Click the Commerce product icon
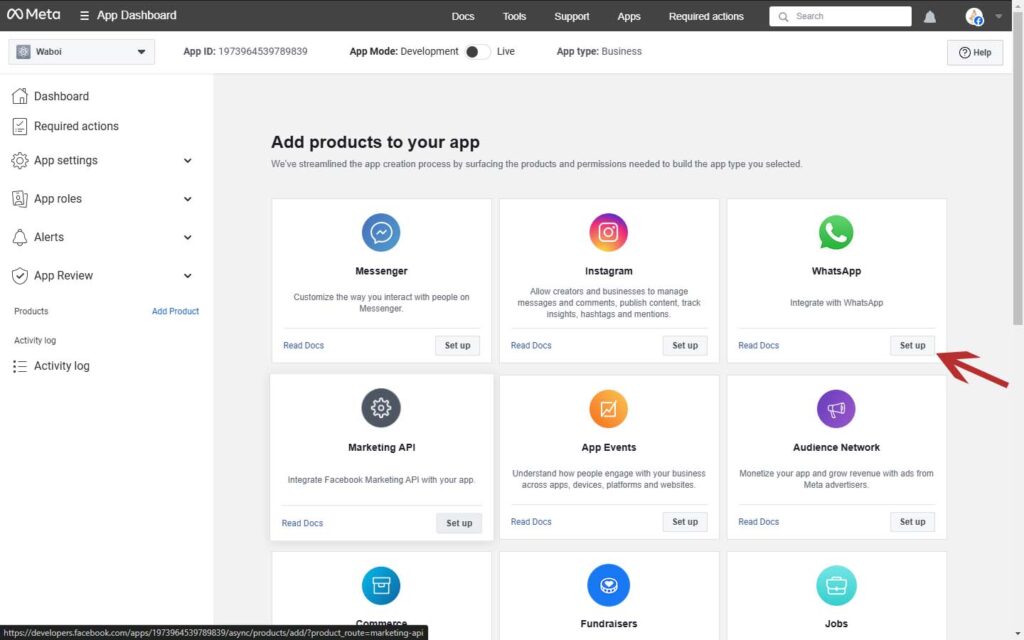The image size is (1024, 640). pos(381,585)
